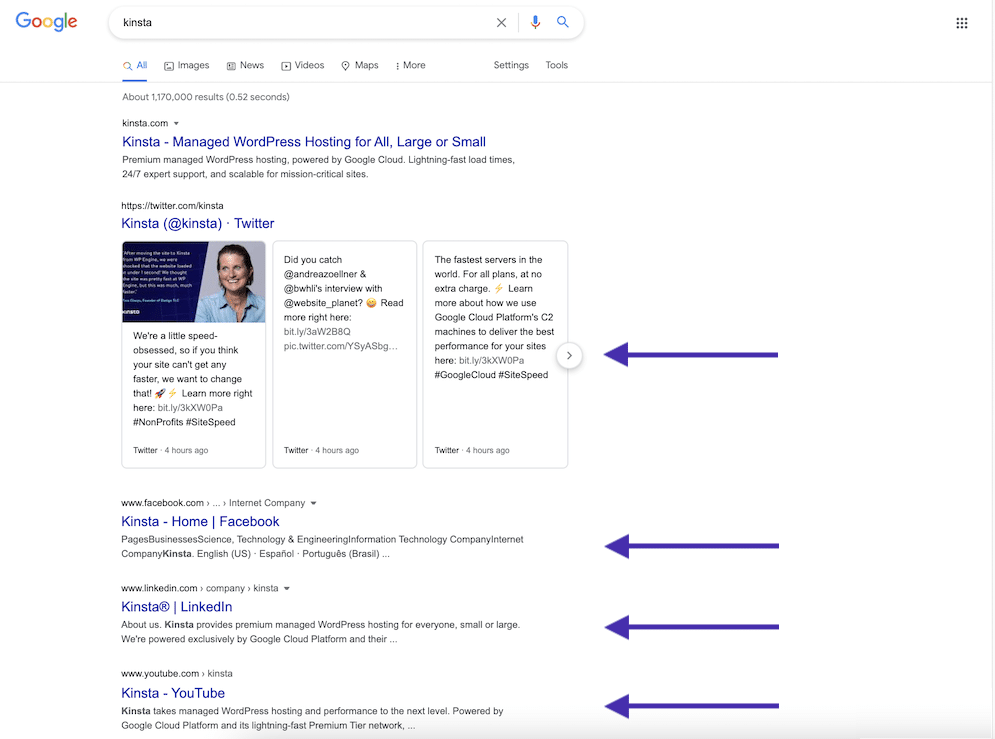Viewport: 995px width, 739px height.
Task: Open the Settings menu
Action: (511, 65)
